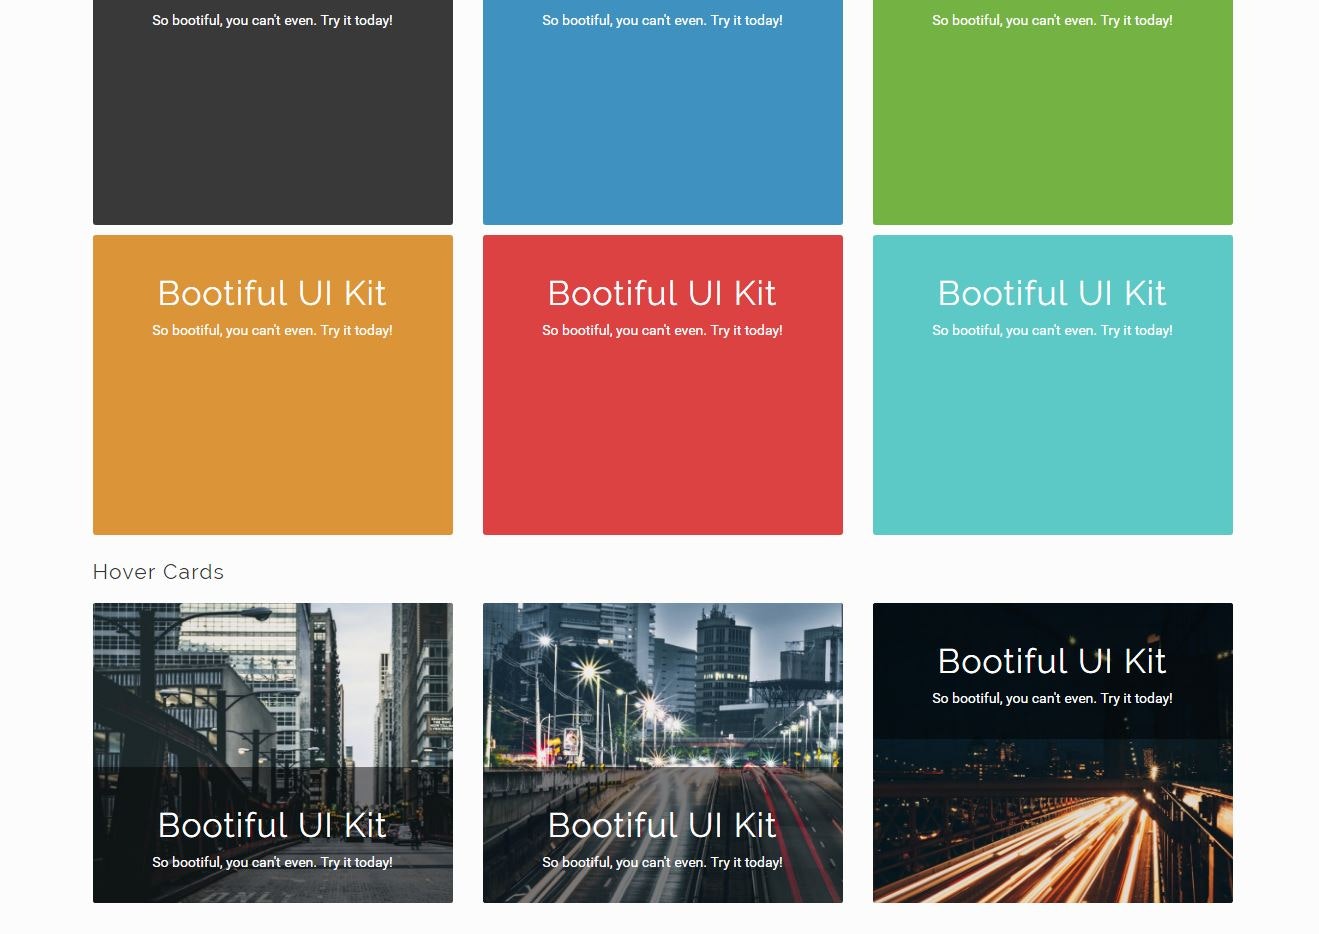The height and width of the screenshot is (934, 1319).
Task: Click Try it today text on the blue card
Action: pyautogui.click(x=662, y=20)
